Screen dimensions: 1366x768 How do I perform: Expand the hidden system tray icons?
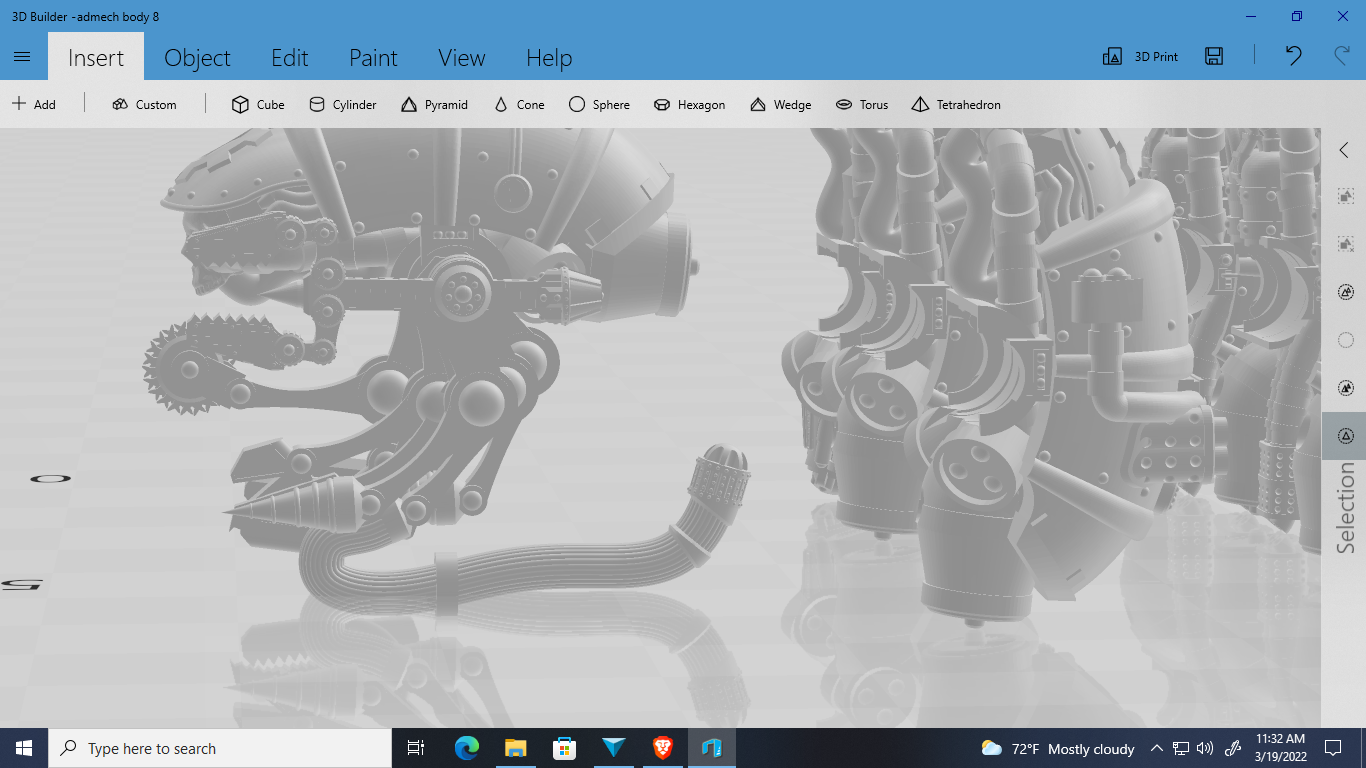click(1157, 748)
